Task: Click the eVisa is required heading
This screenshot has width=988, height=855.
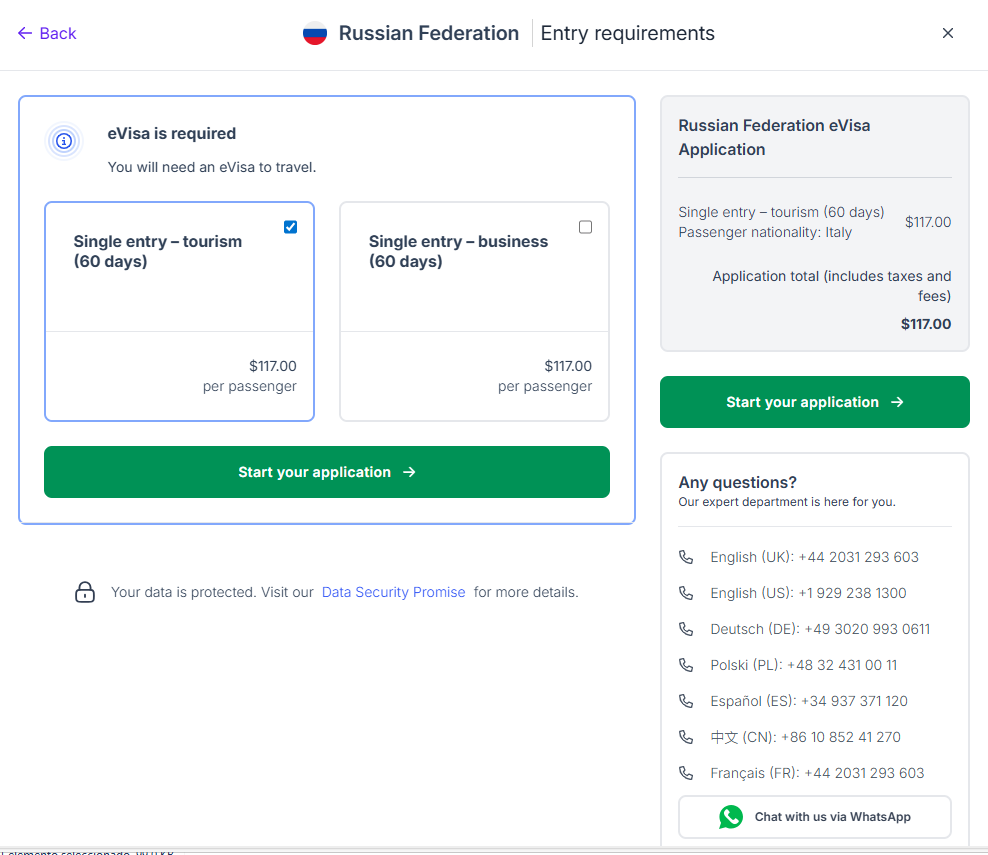Action: coord(171,134)
